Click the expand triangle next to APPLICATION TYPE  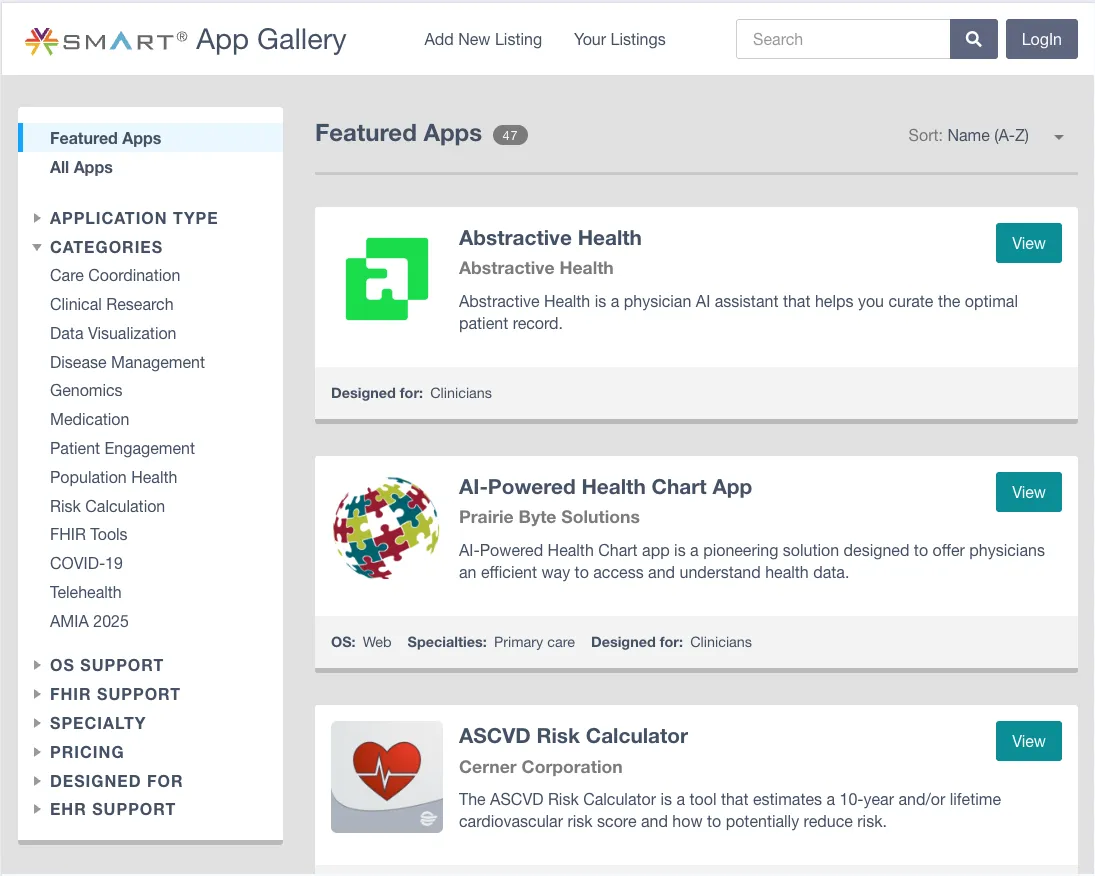point(37,217)
